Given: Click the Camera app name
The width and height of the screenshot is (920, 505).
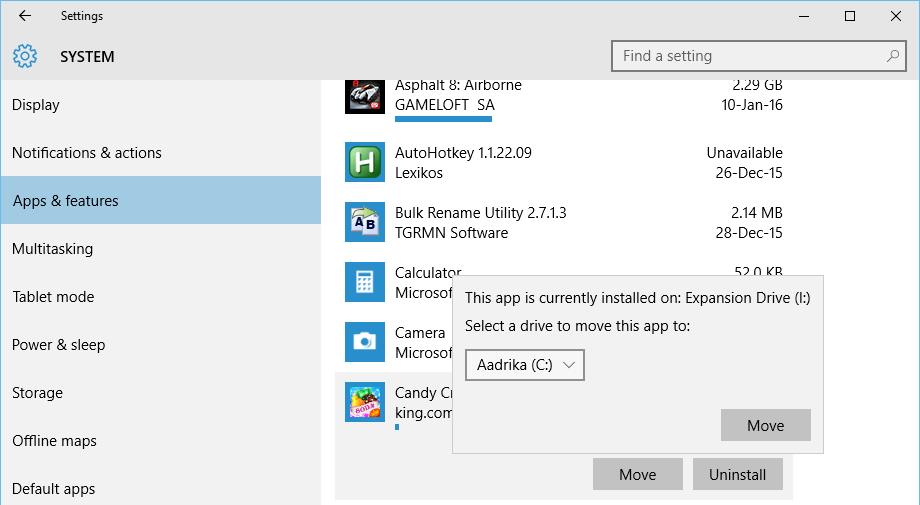Looking at the screenshot, I should pyautogui.click(x=420, y=333).
